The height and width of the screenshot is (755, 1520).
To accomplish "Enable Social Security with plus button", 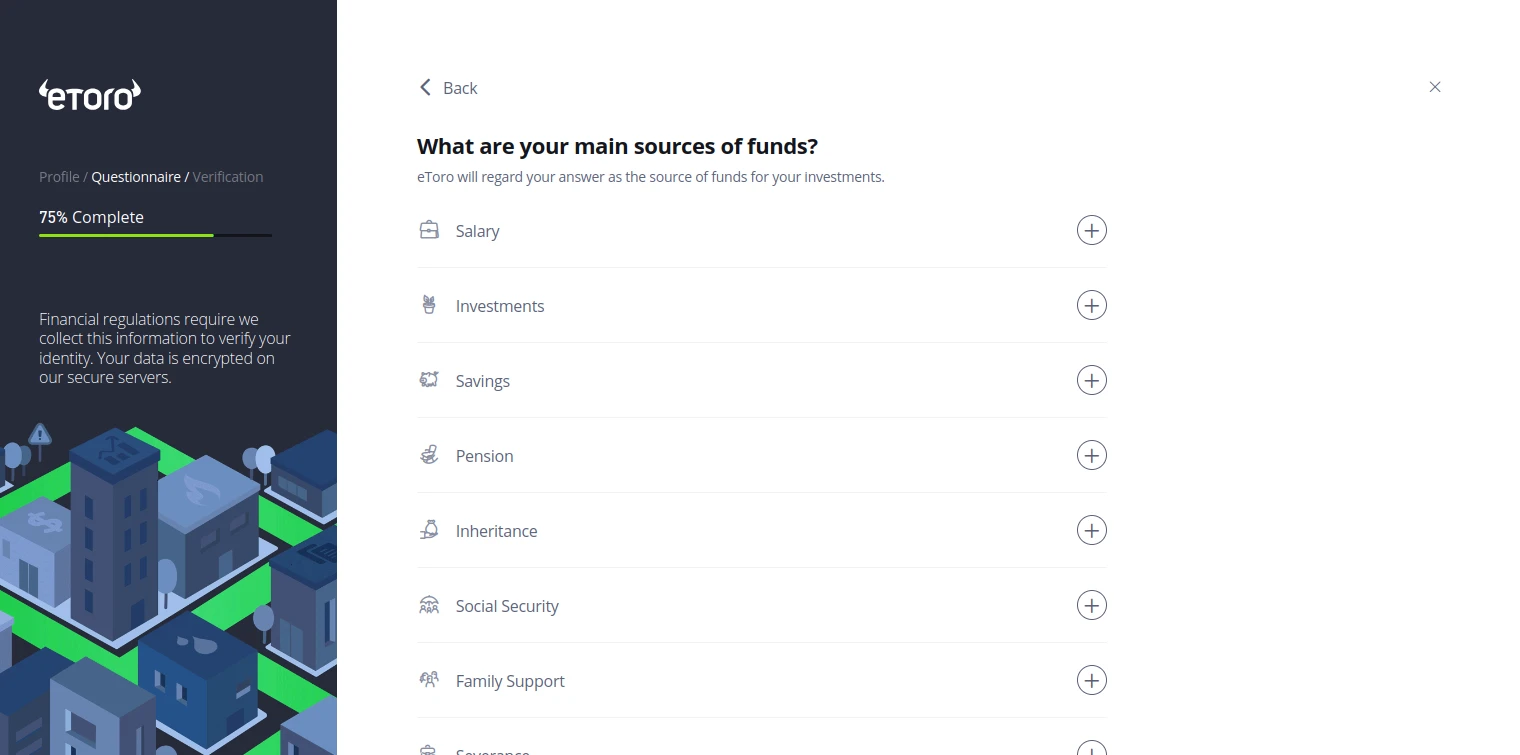I will [x=1091, y=605].
